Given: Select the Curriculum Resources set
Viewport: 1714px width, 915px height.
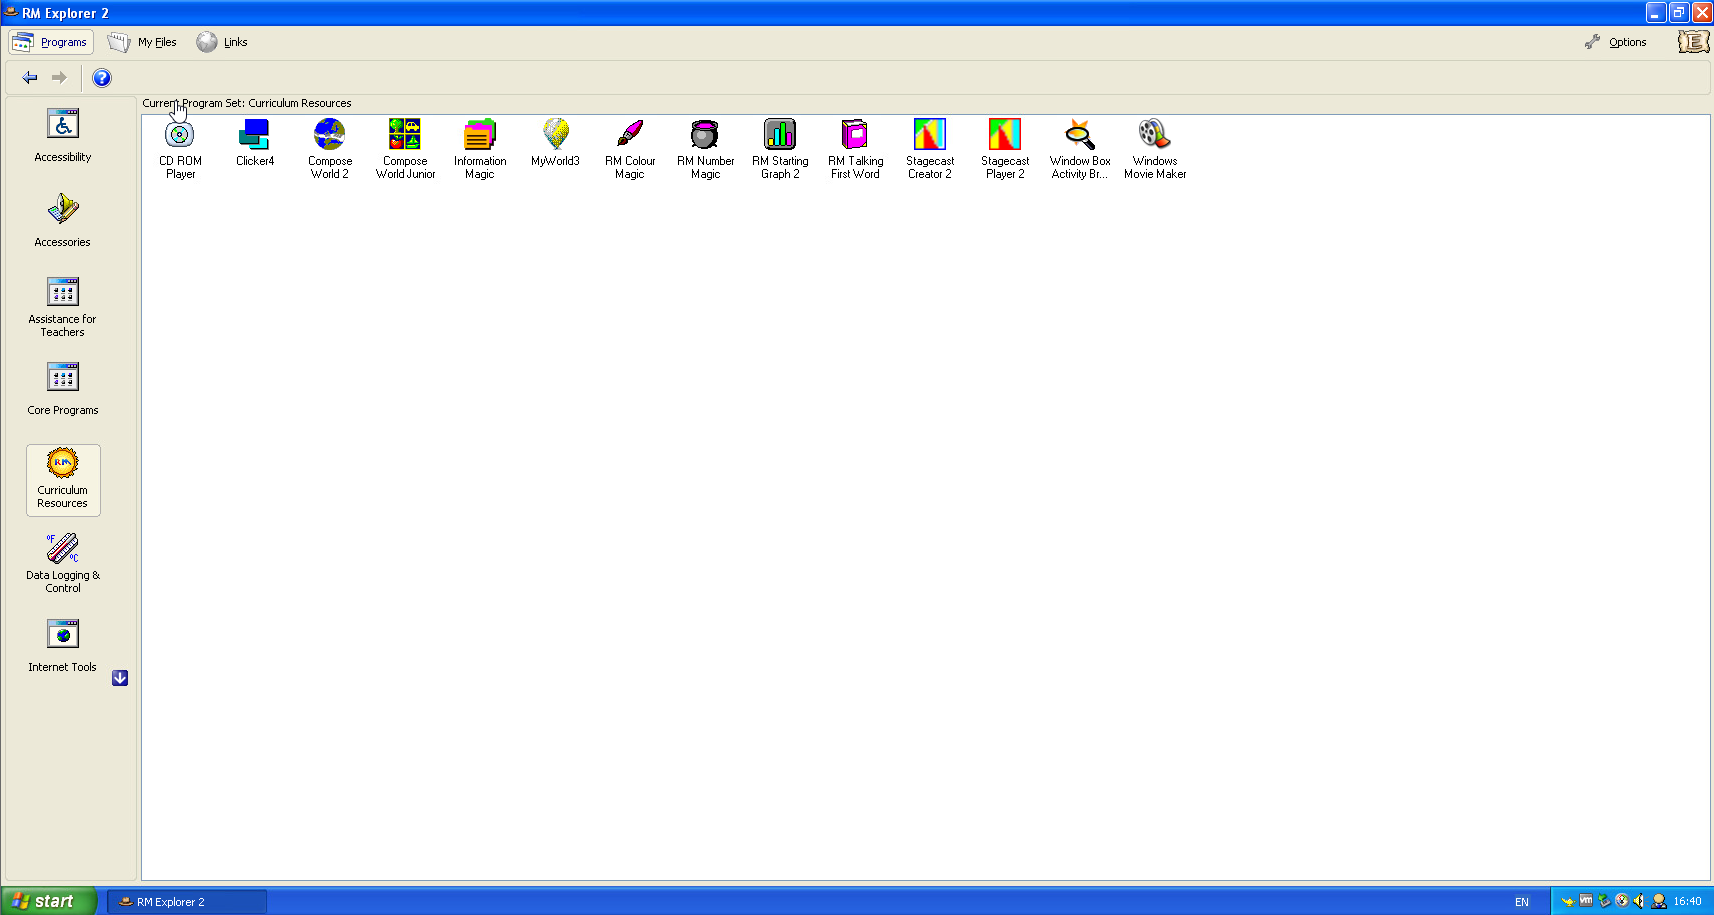Looking at the screenshot, I should click(63, 480).
